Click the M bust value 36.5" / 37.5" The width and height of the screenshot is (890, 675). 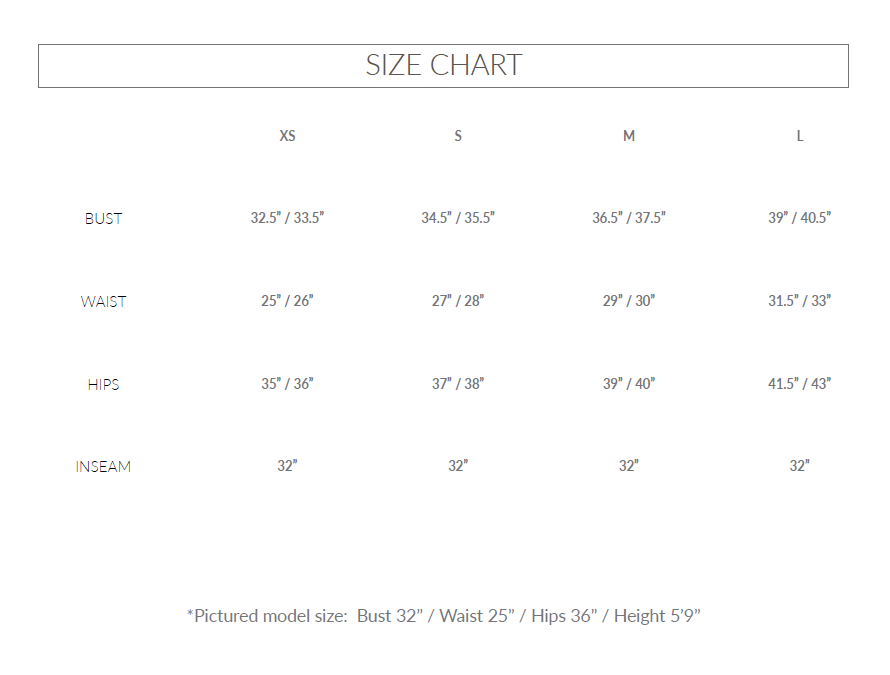629,218
